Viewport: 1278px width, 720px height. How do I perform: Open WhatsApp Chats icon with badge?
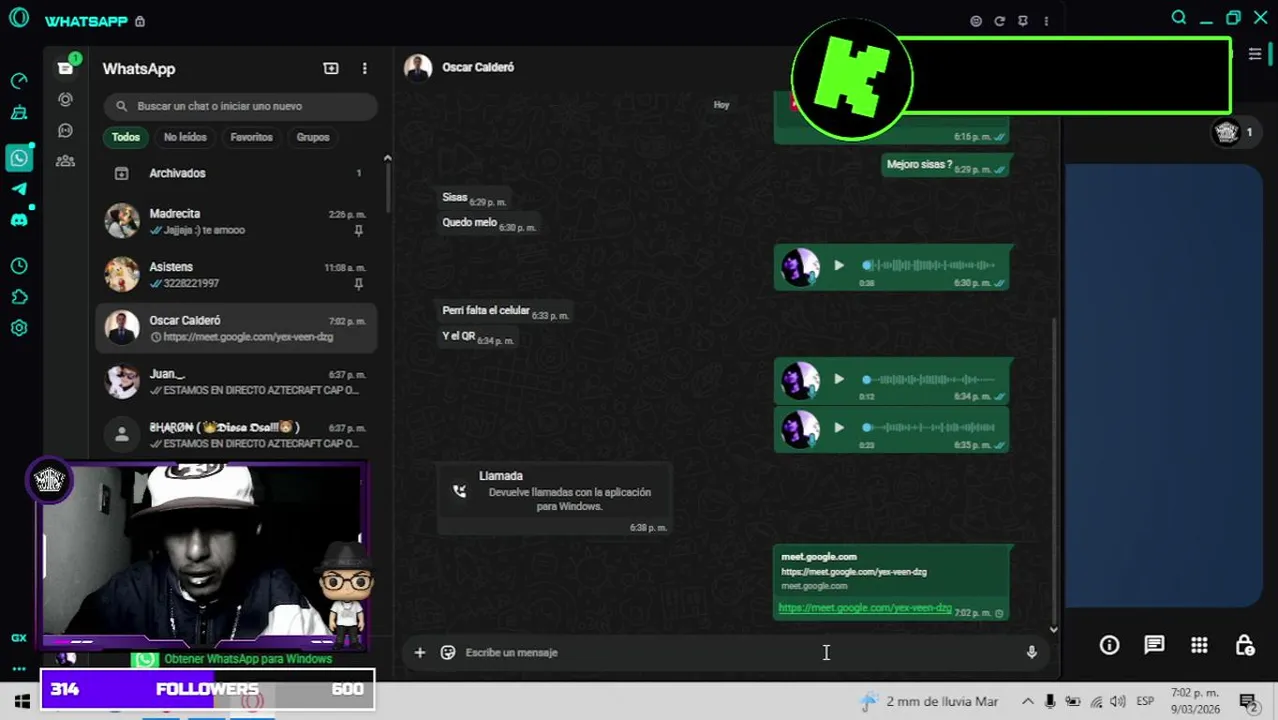point(66,68)
